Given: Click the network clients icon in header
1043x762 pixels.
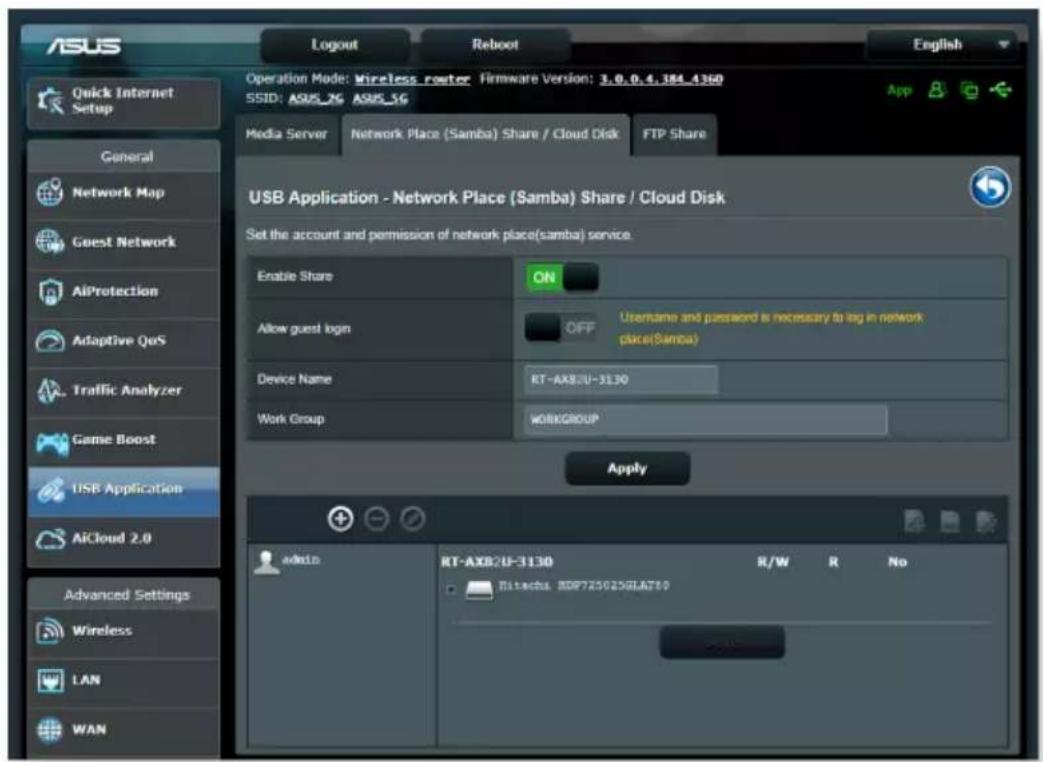Looking at the screenshot, I should pyautogui.click(x=969, y=90).
